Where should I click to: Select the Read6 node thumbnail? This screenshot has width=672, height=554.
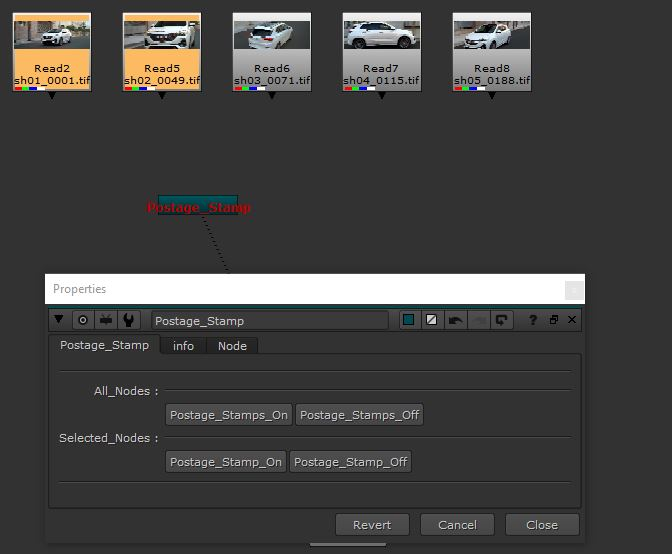(x=271, y=51)
